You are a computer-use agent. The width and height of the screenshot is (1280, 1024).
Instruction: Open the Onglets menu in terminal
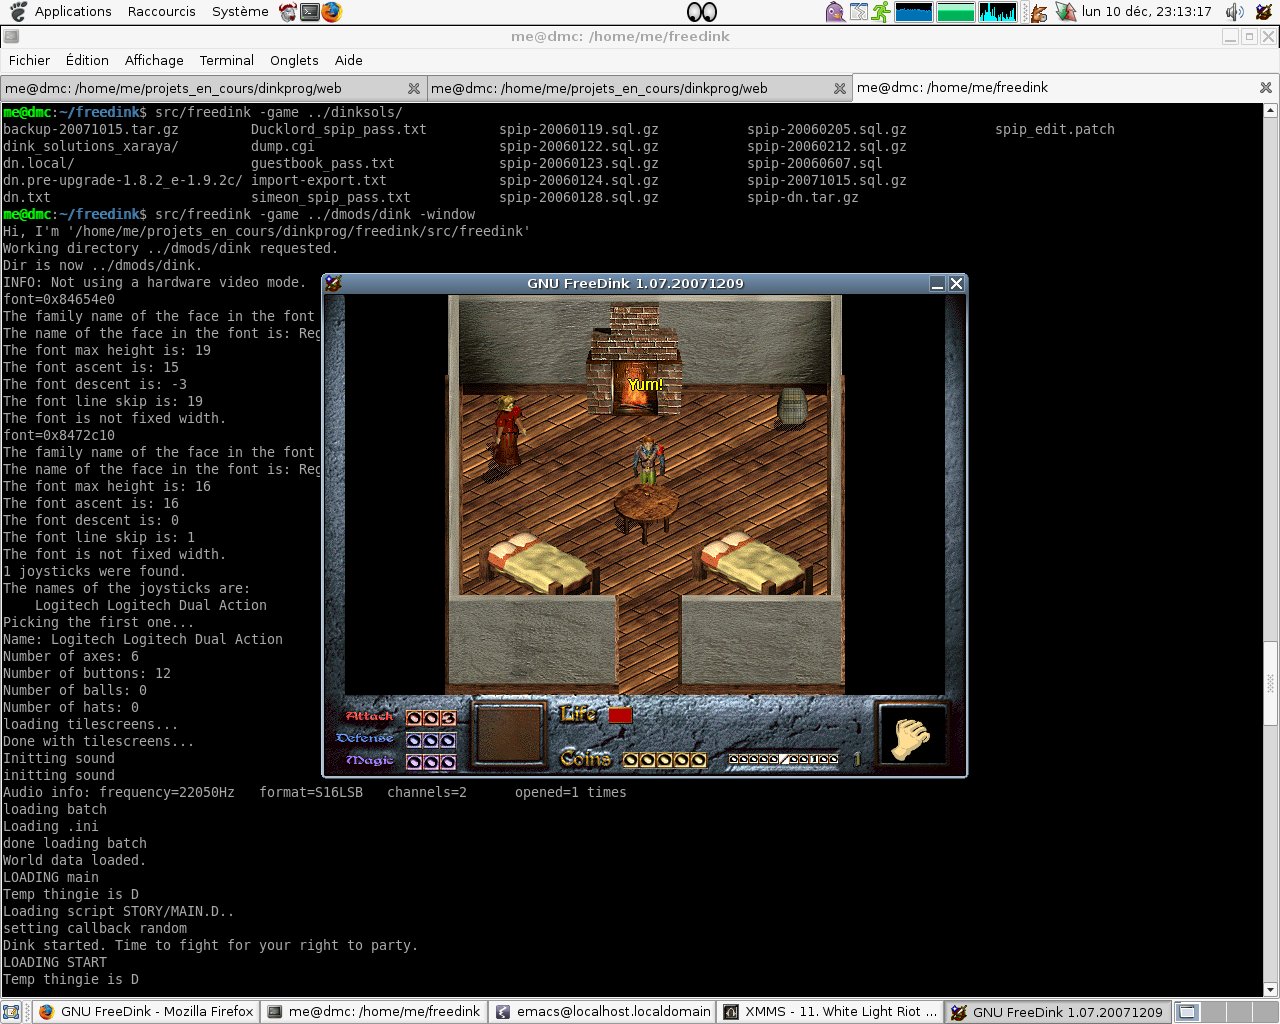tap(294, 60)
